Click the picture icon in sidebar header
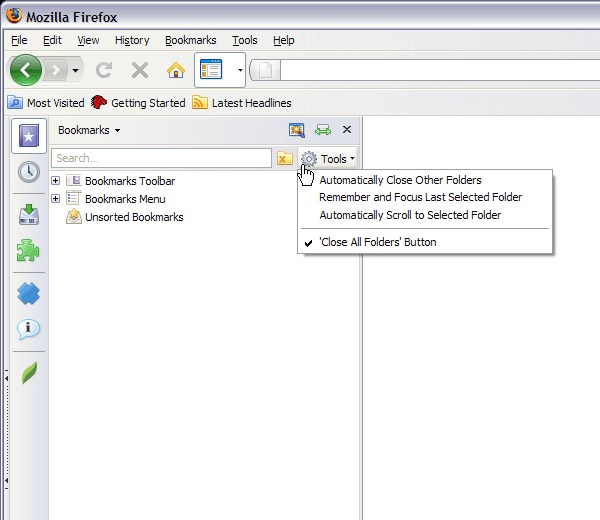Viewport: 600px width, 520px height. (297, 130)
